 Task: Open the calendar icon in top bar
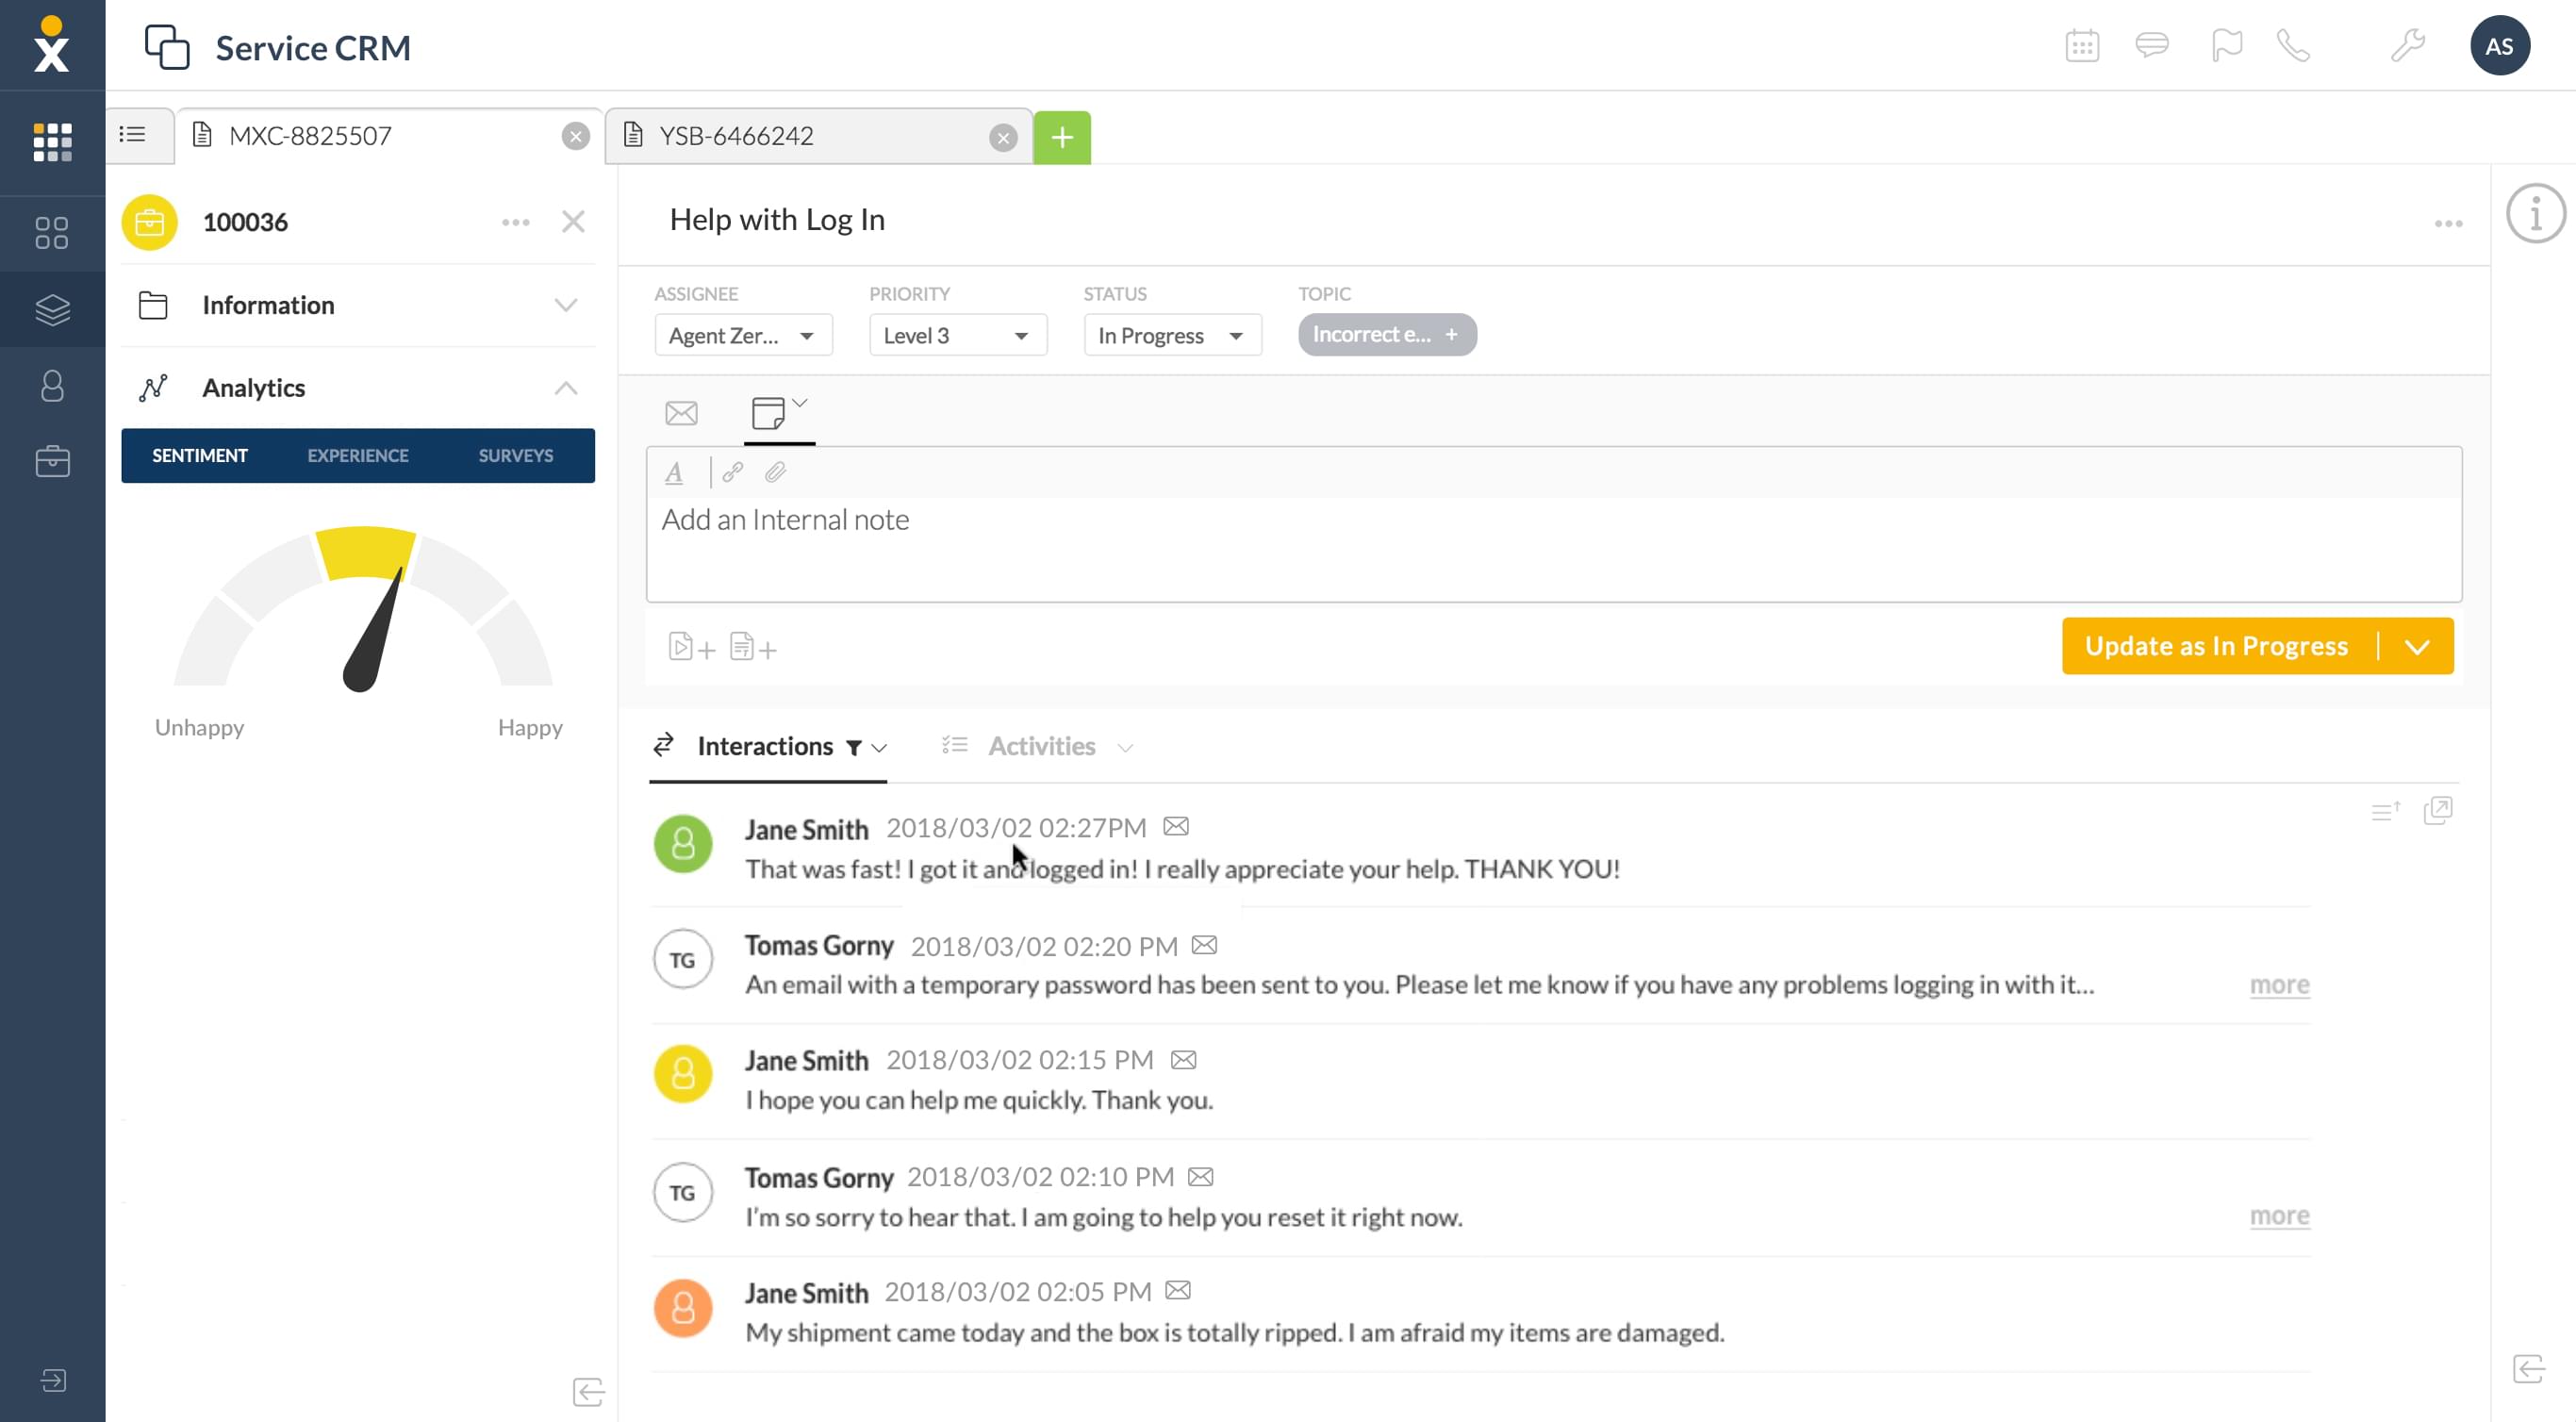[x=2082, y=46]
